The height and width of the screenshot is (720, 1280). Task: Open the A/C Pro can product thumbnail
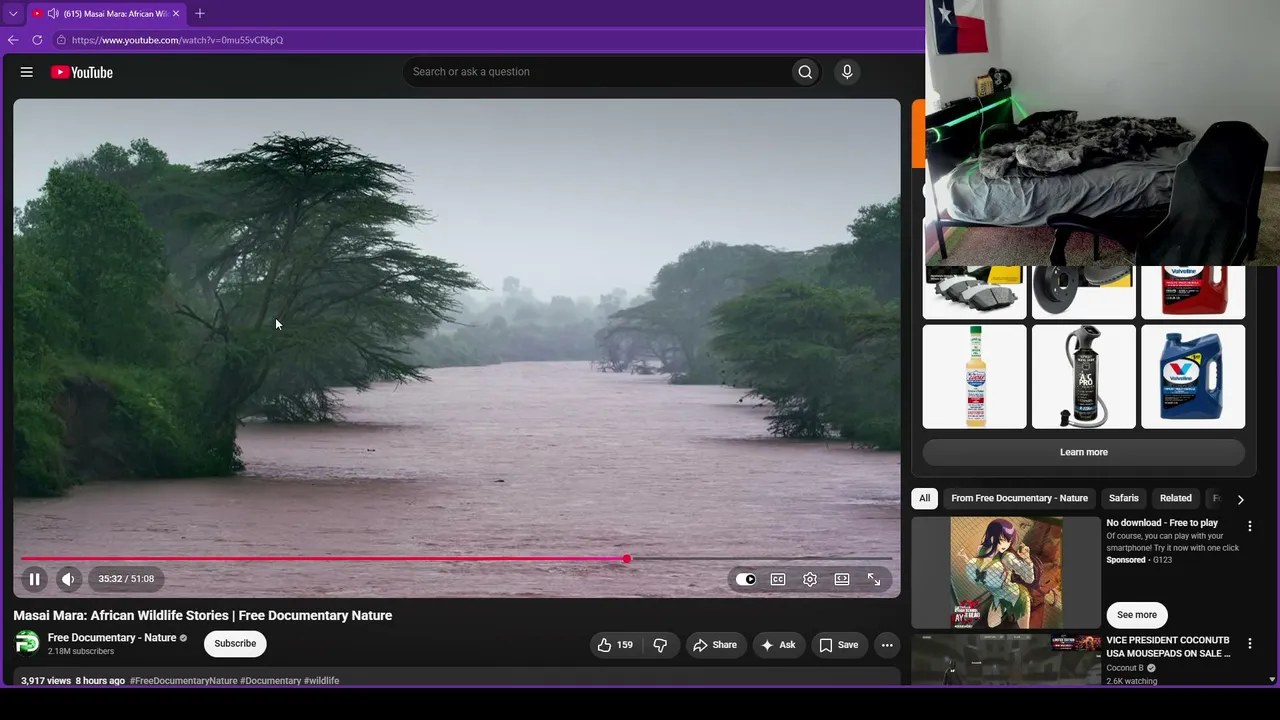coord(1084,377)
